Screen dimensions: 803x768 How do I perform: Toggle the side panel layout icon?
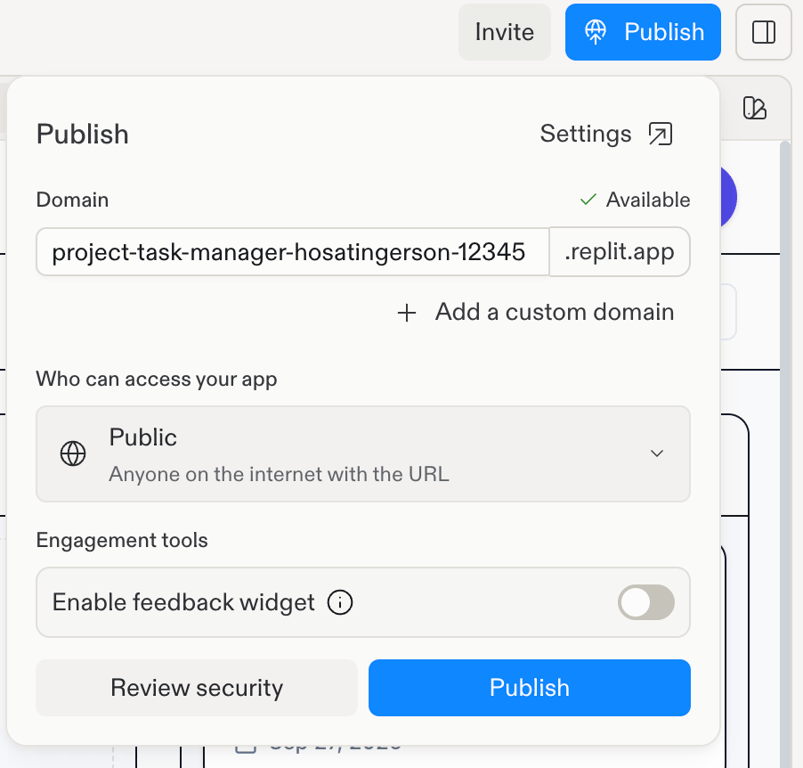(x=763, y=32)
